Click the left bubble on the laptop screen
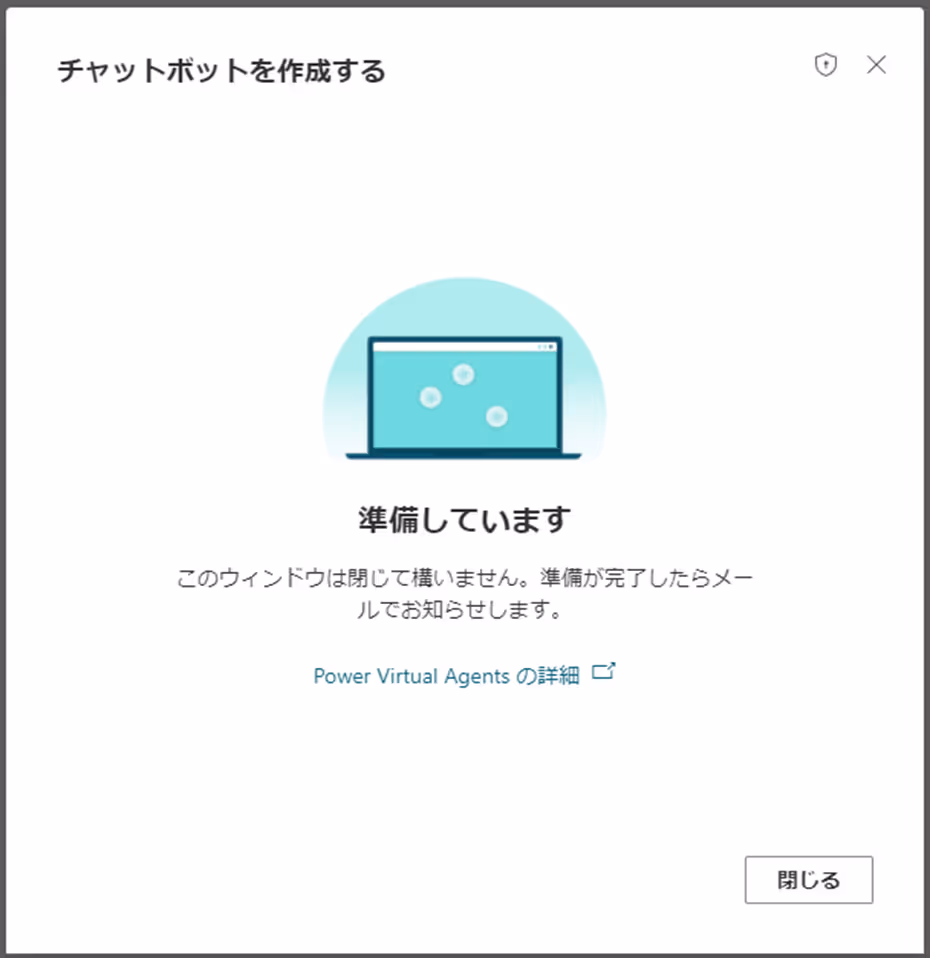 tap(430, 397)
